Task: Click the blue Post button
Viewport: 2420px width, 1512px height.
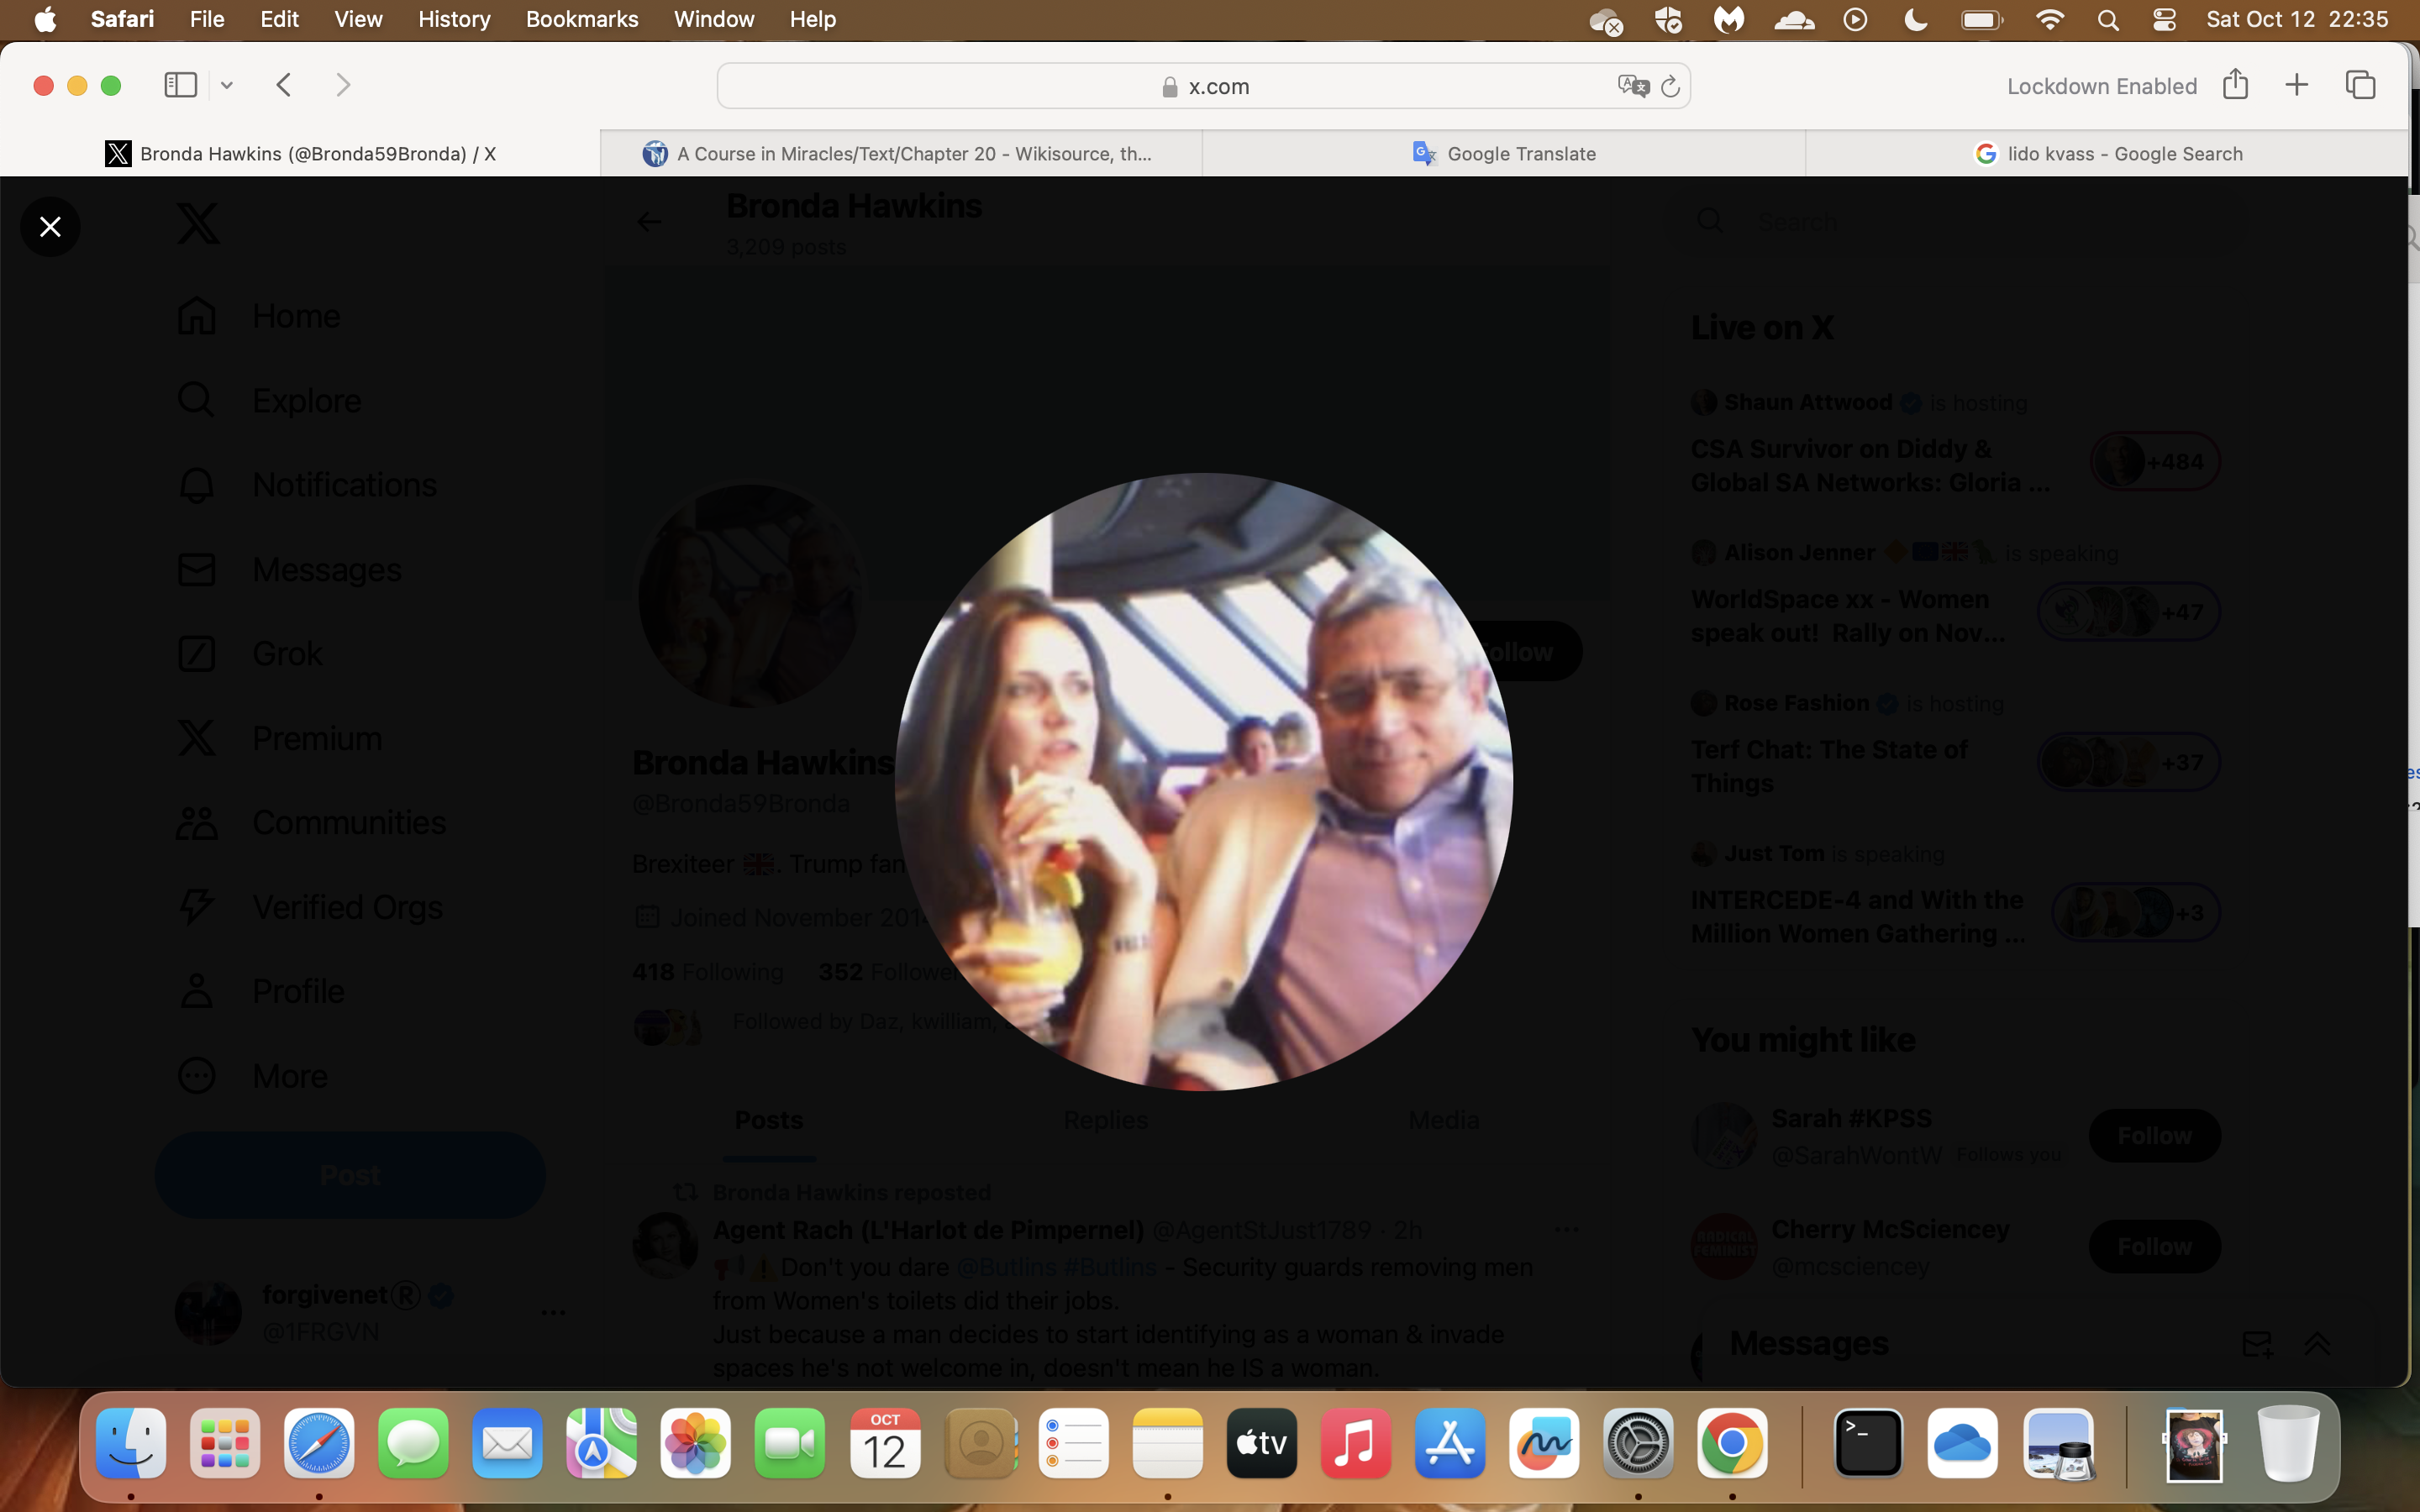Action: pos(350,1175)
